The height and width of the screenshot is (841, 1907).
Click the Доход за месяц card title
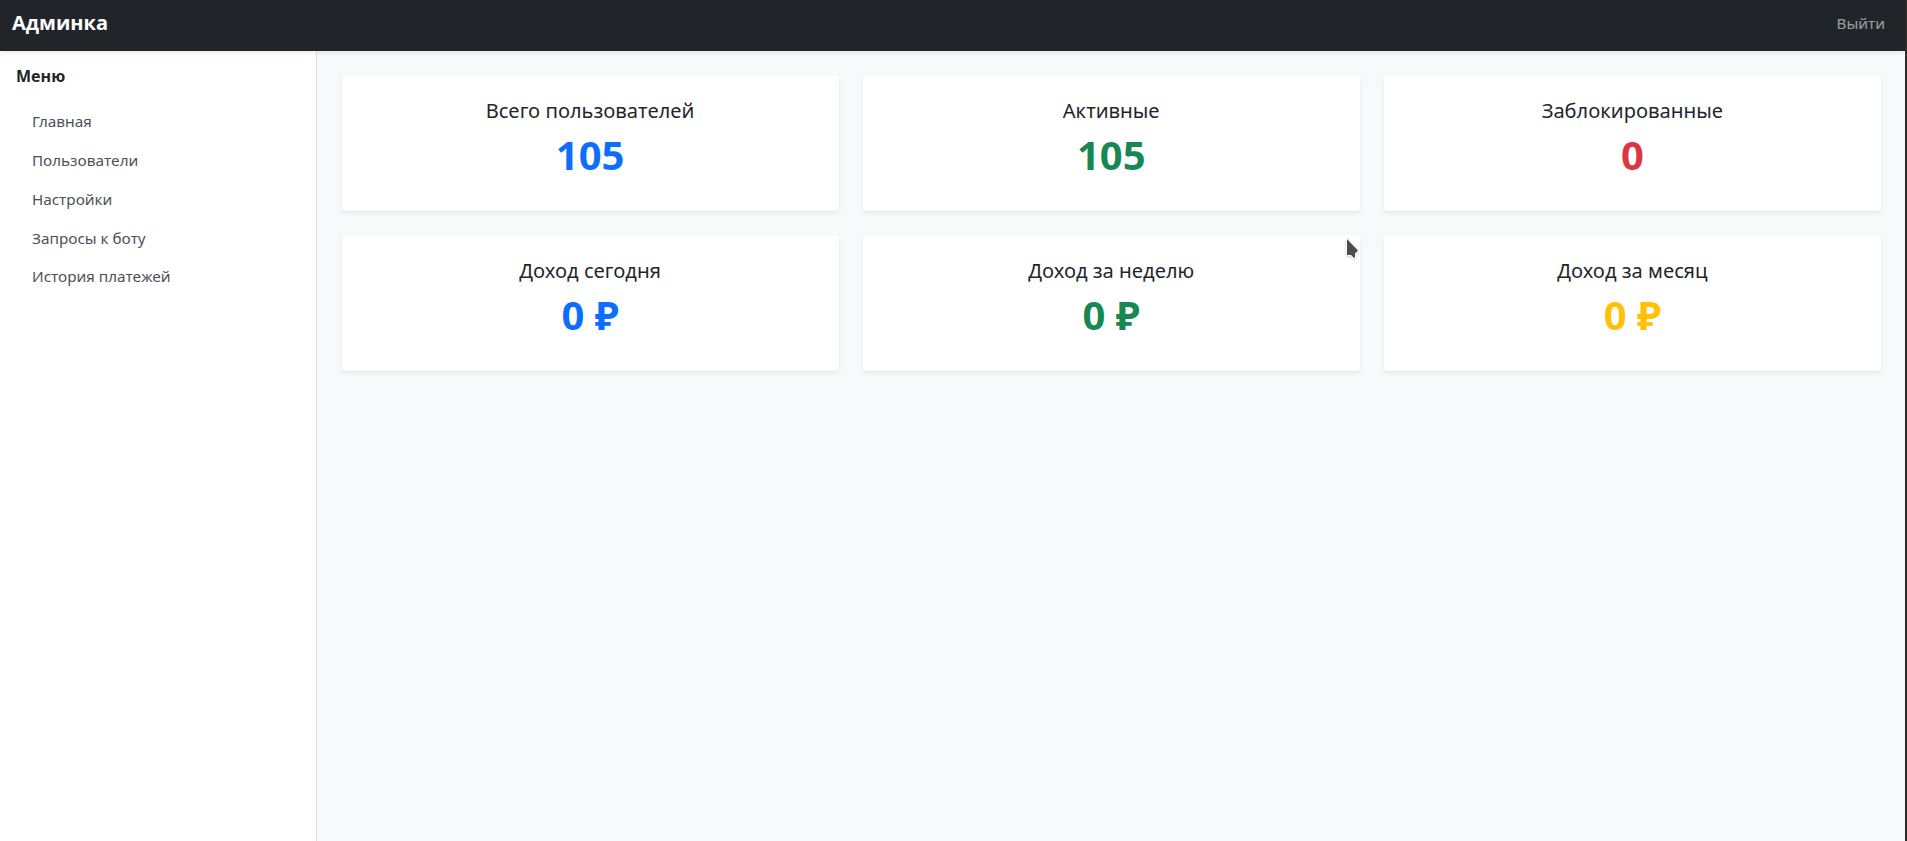click(1632, 271)
